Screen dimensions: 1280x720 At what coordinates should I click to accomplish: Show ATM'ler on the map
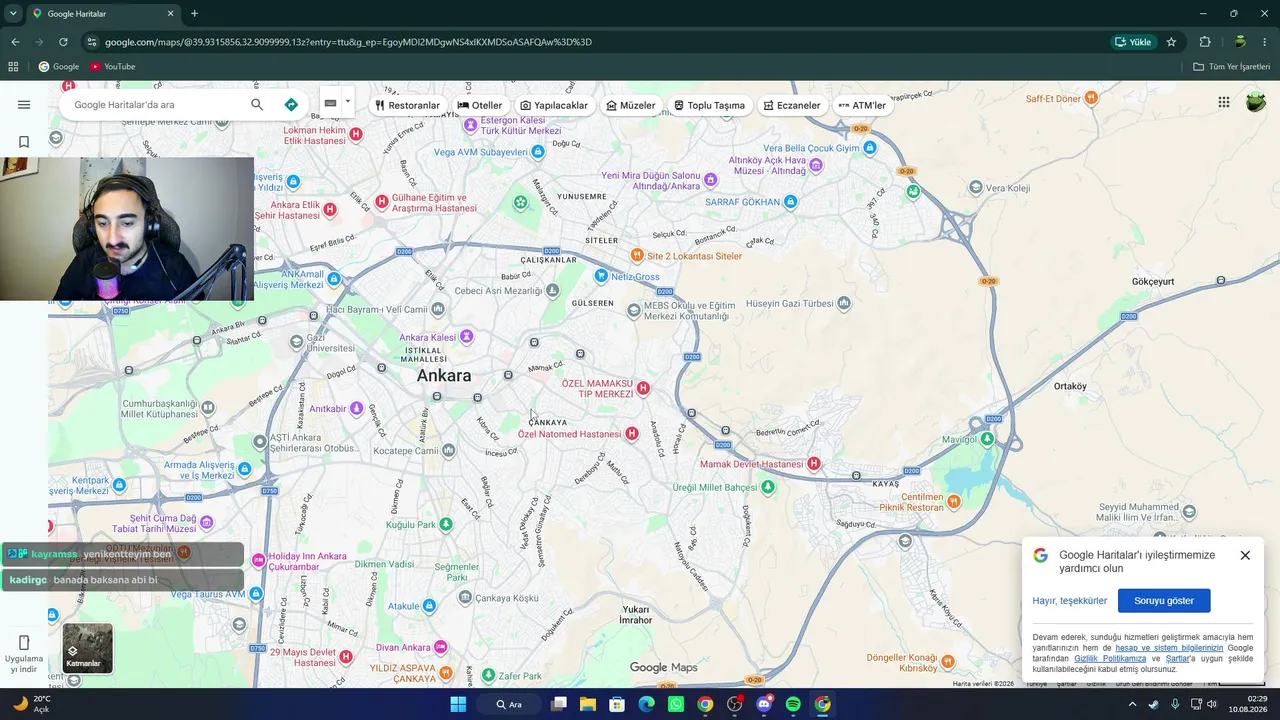[x=862, y=105]
